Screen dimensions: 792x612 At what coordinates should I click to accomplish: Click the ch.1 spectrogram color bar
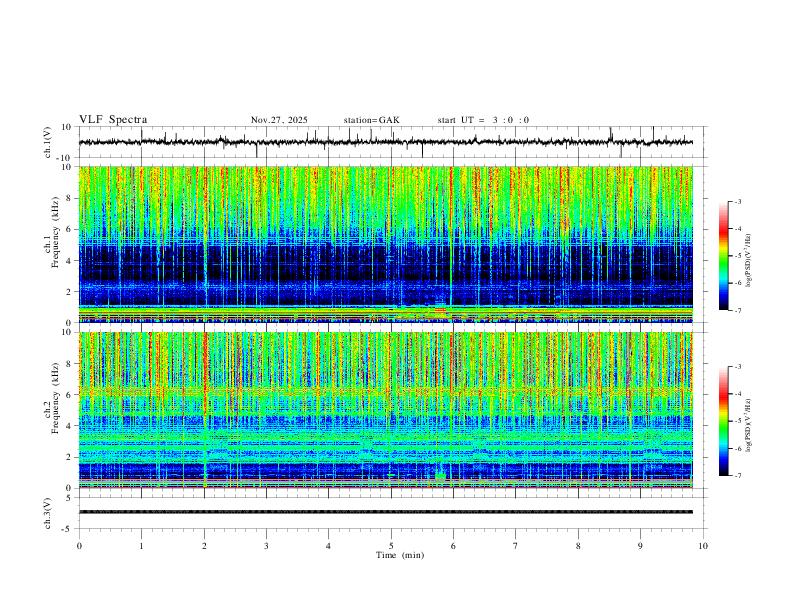tap(723, 256)
